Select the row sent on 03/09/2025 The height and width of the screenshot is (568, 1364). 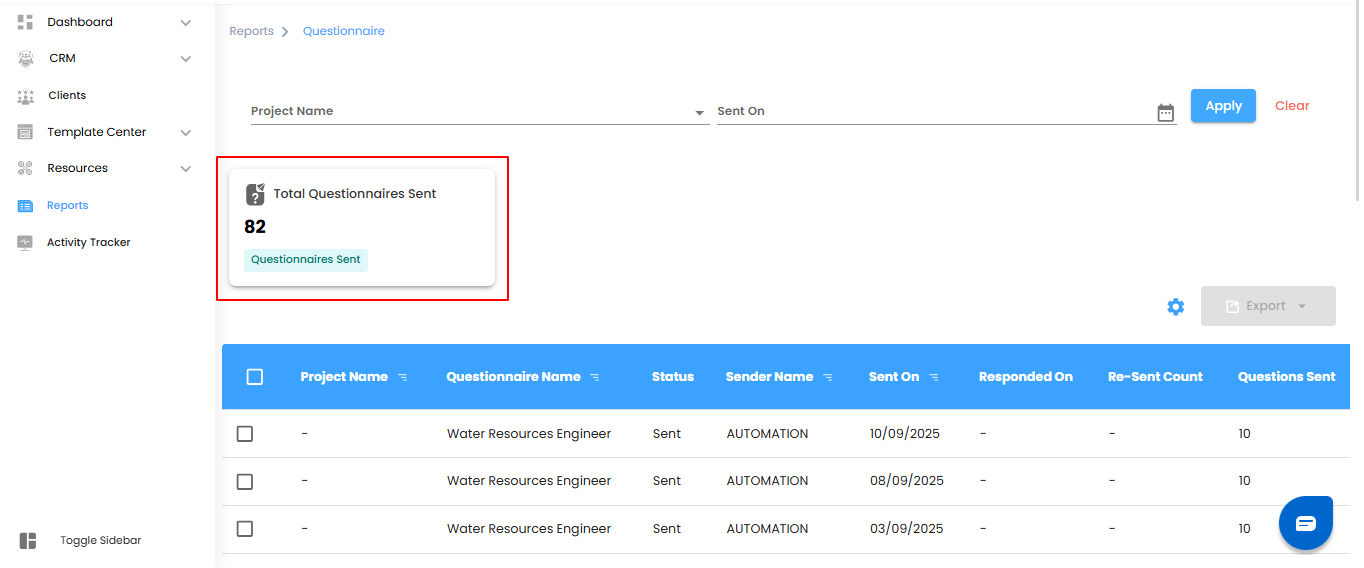tap(245, 529)
